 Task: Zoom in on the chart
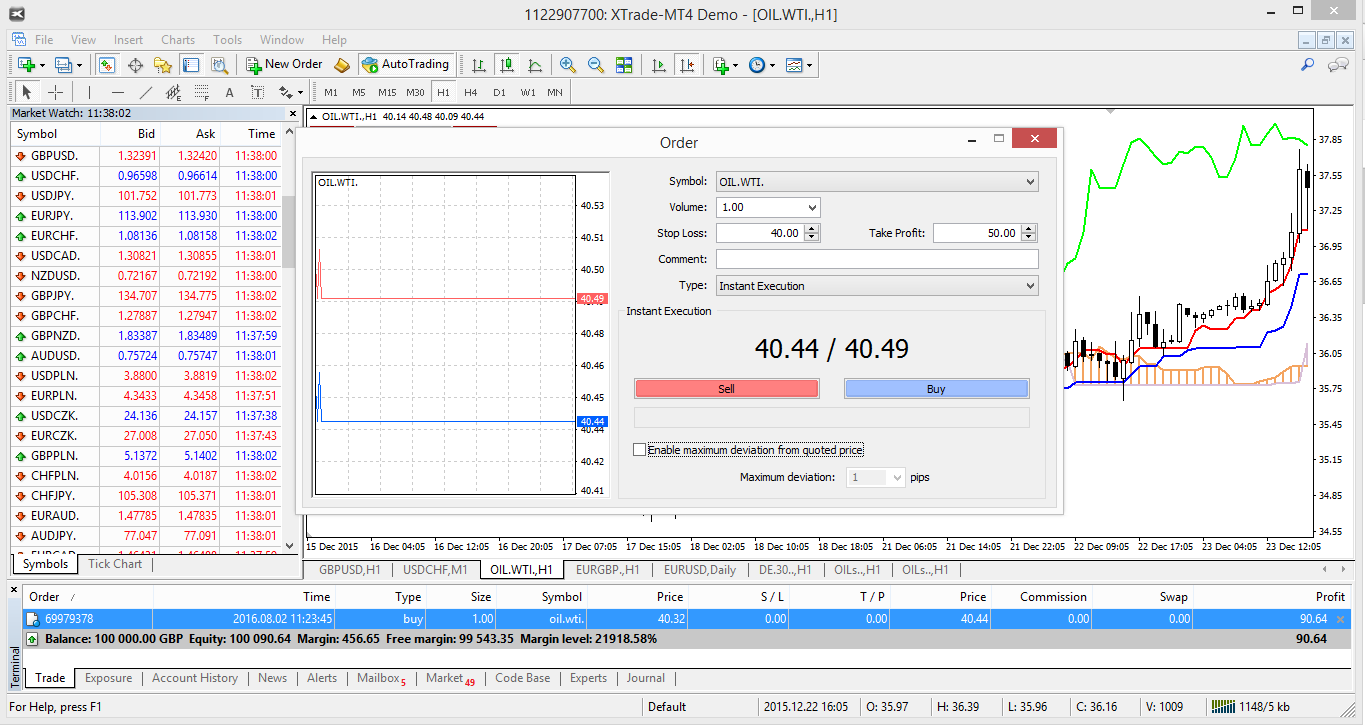click(568, 65)
